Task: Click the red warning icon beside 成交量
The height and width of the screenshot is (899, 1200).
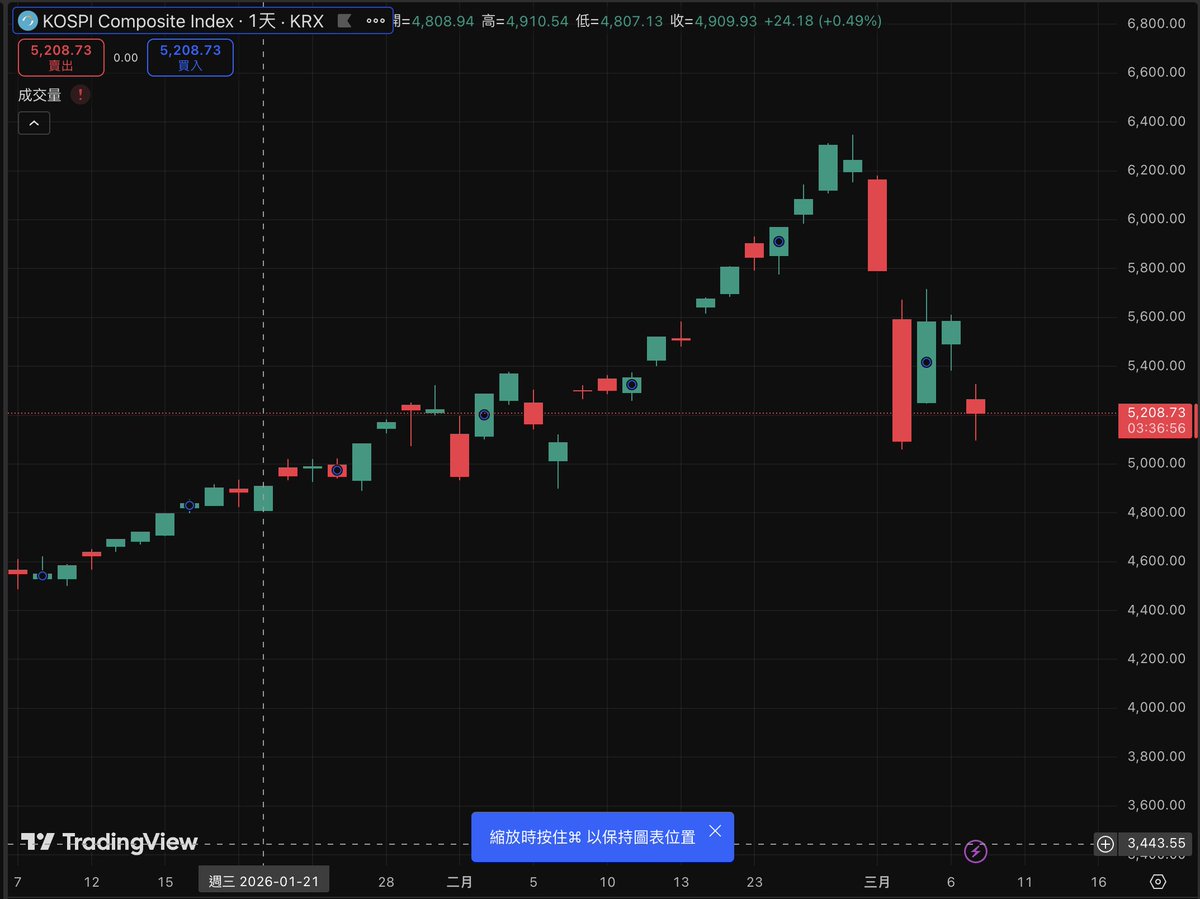Action: click(x=80, y=94)
